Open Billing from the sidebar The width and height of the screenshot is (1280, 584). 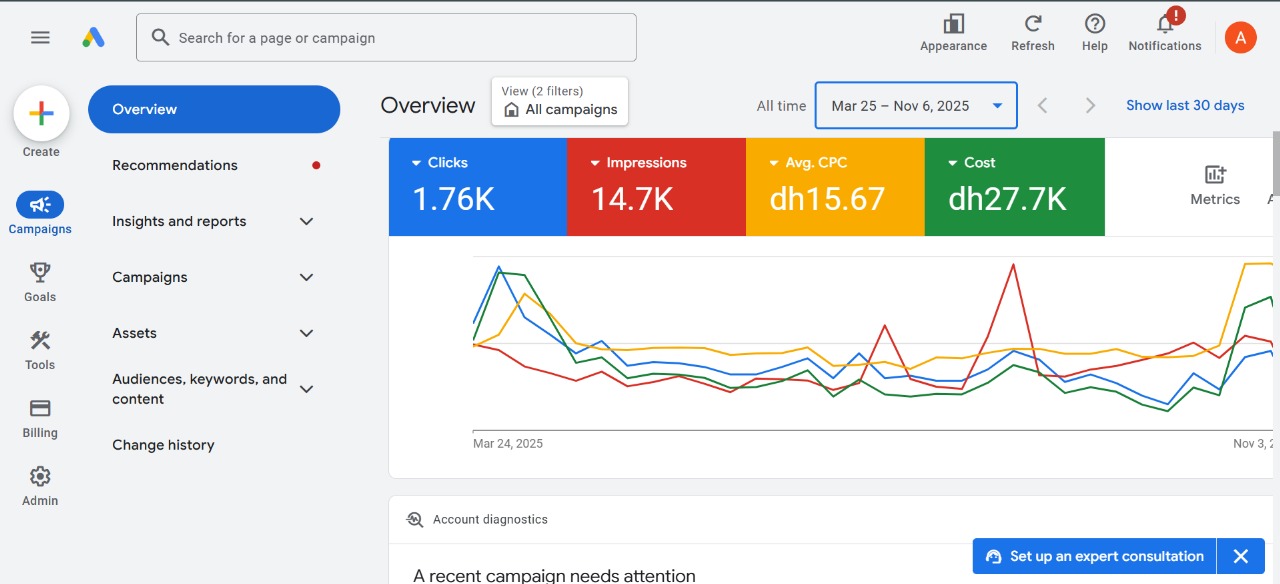(x=40, y=416)
